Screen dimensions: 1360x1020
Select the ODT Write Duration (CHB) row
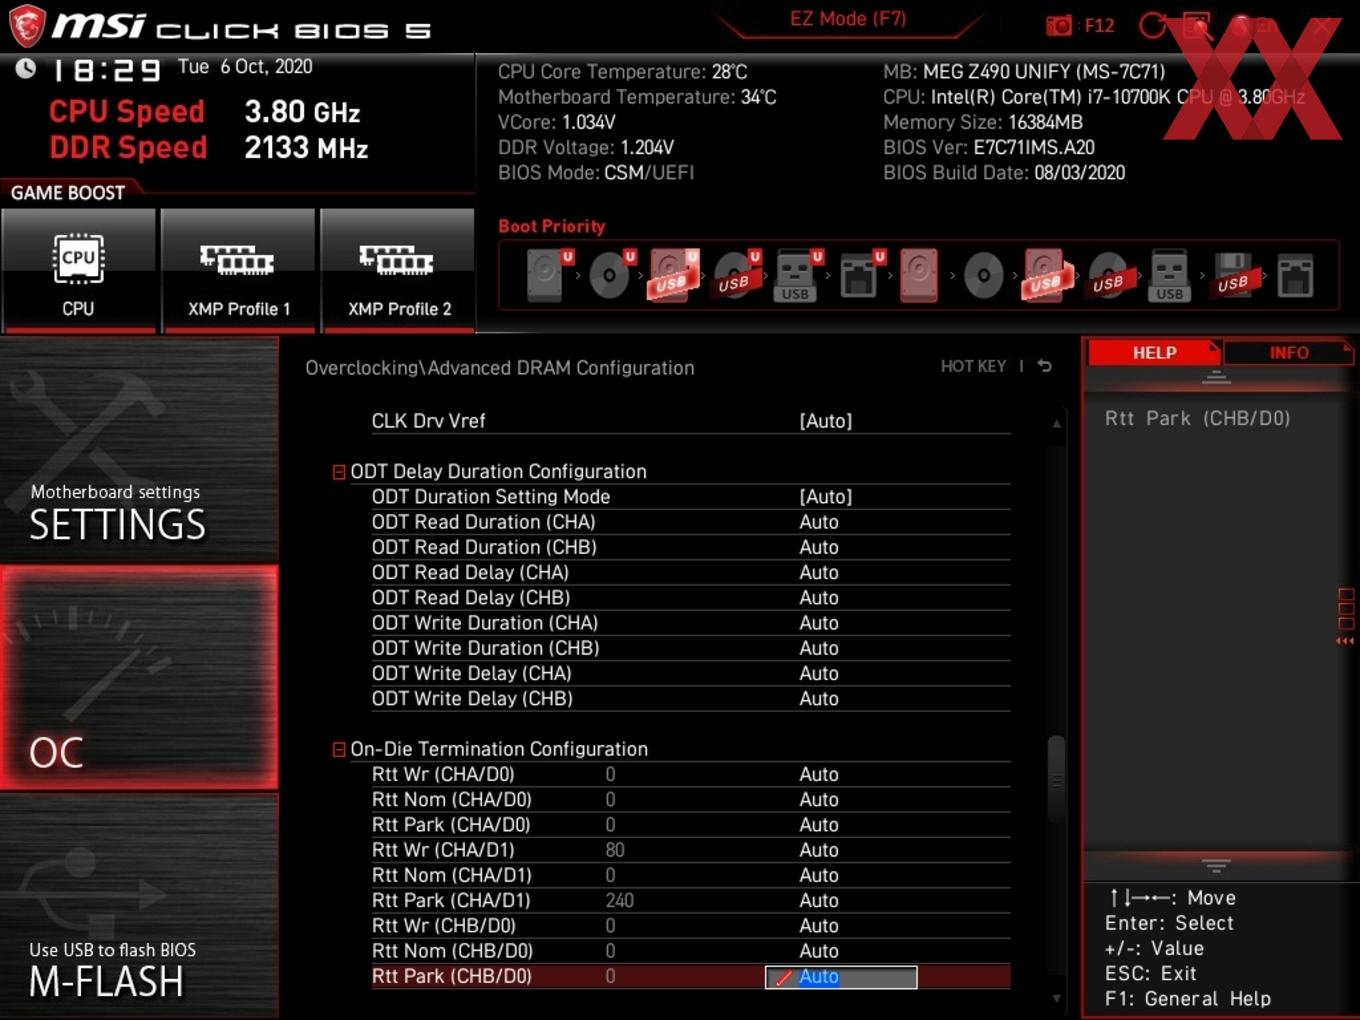(x=690, y=648)
